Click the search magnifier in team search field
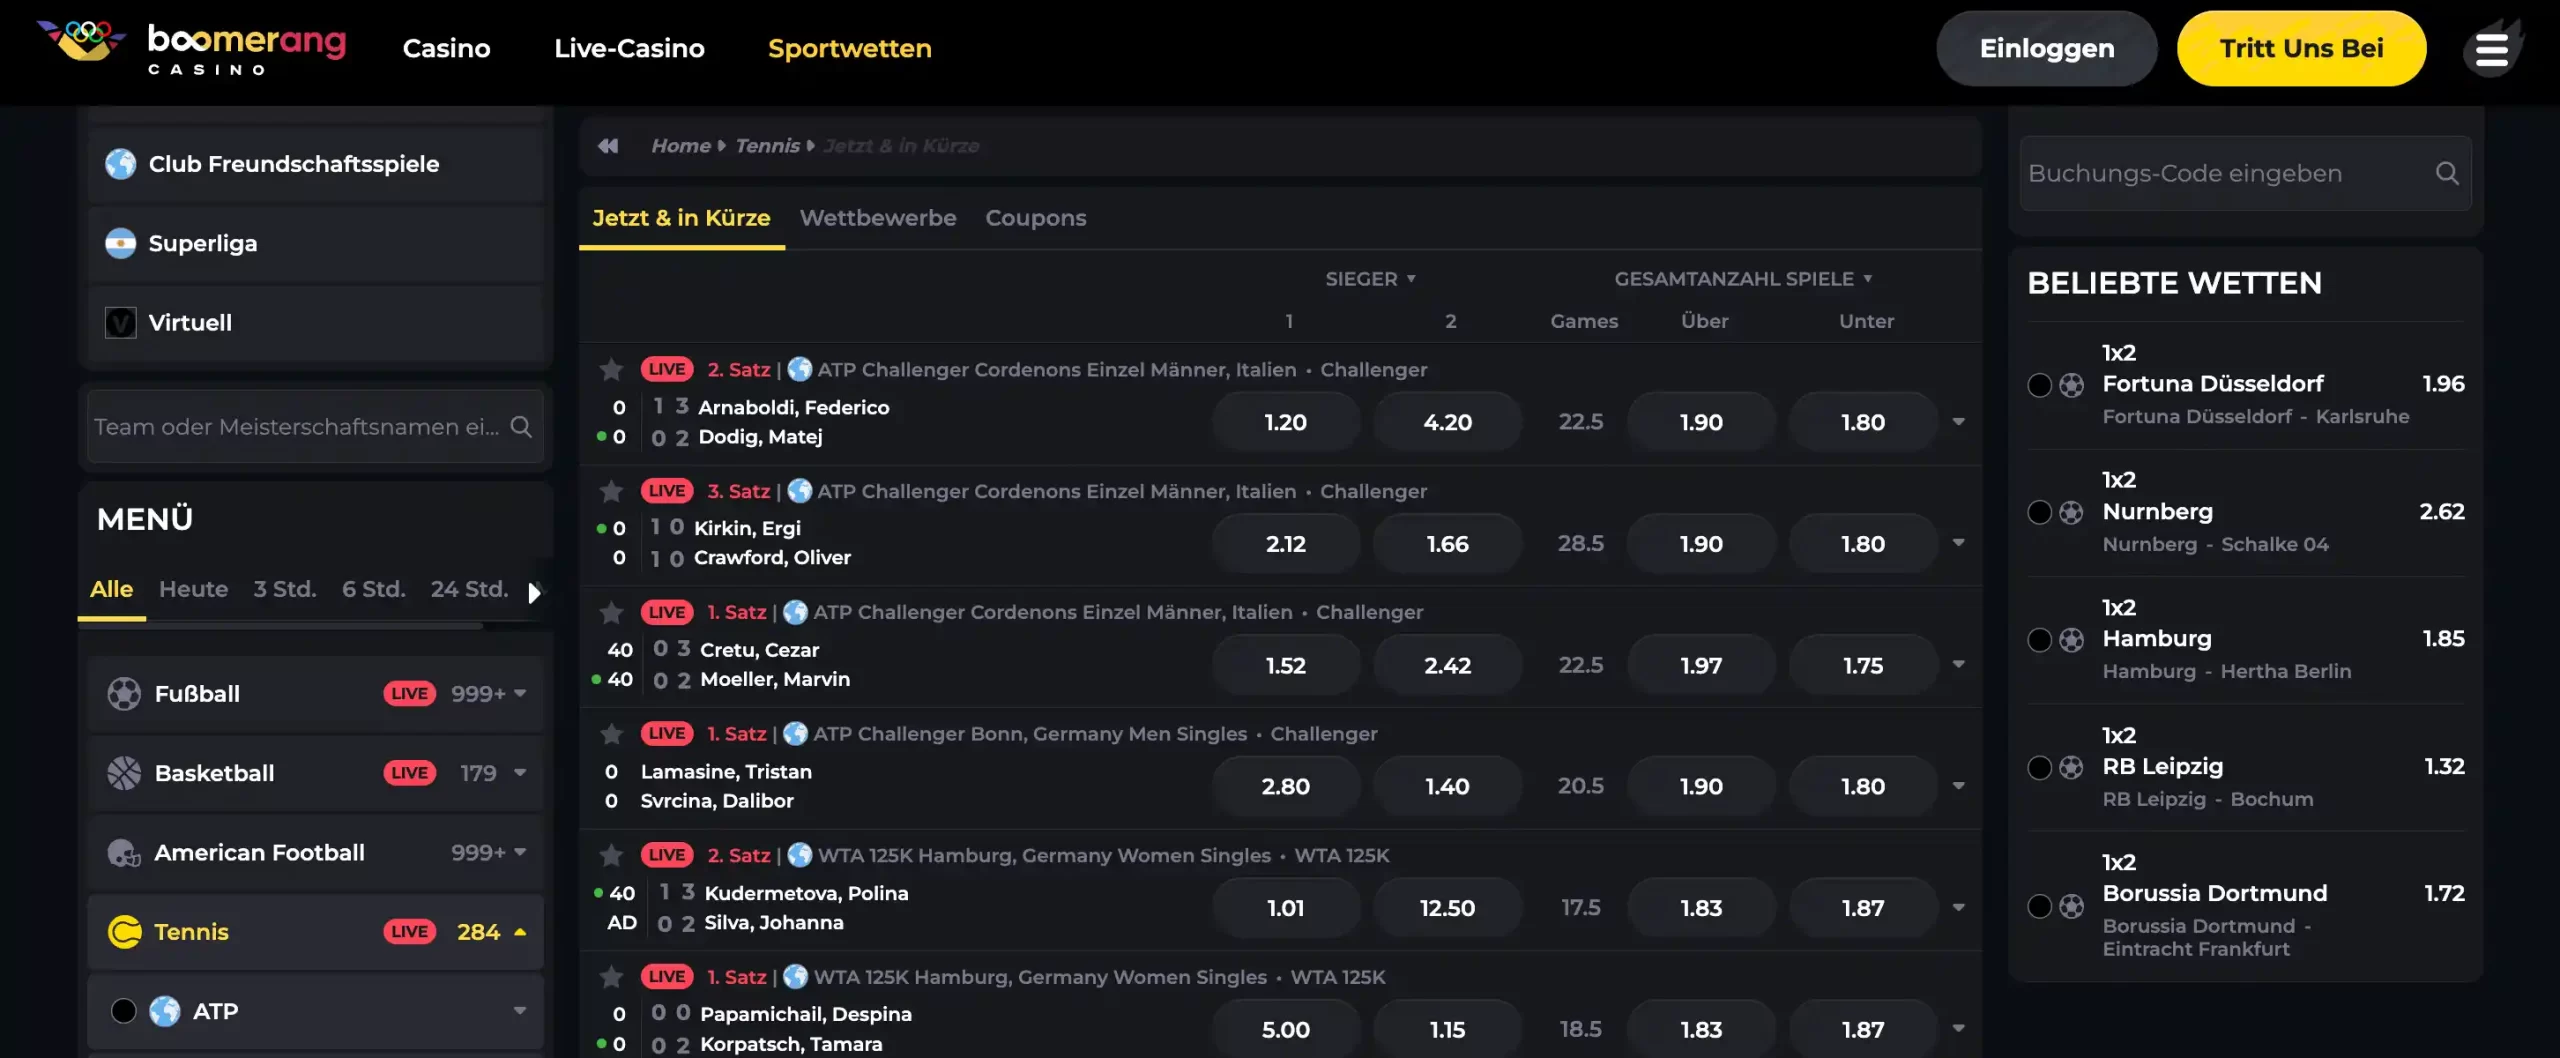The image size is (2560, 1058). [x=521, y=426]
